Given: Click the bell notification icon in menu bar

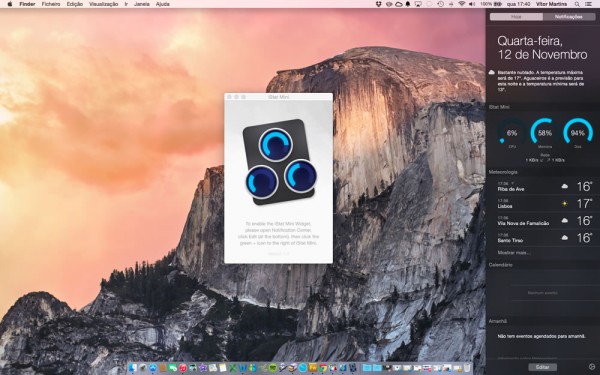Looking at the screenshot, I should [408, 4].
